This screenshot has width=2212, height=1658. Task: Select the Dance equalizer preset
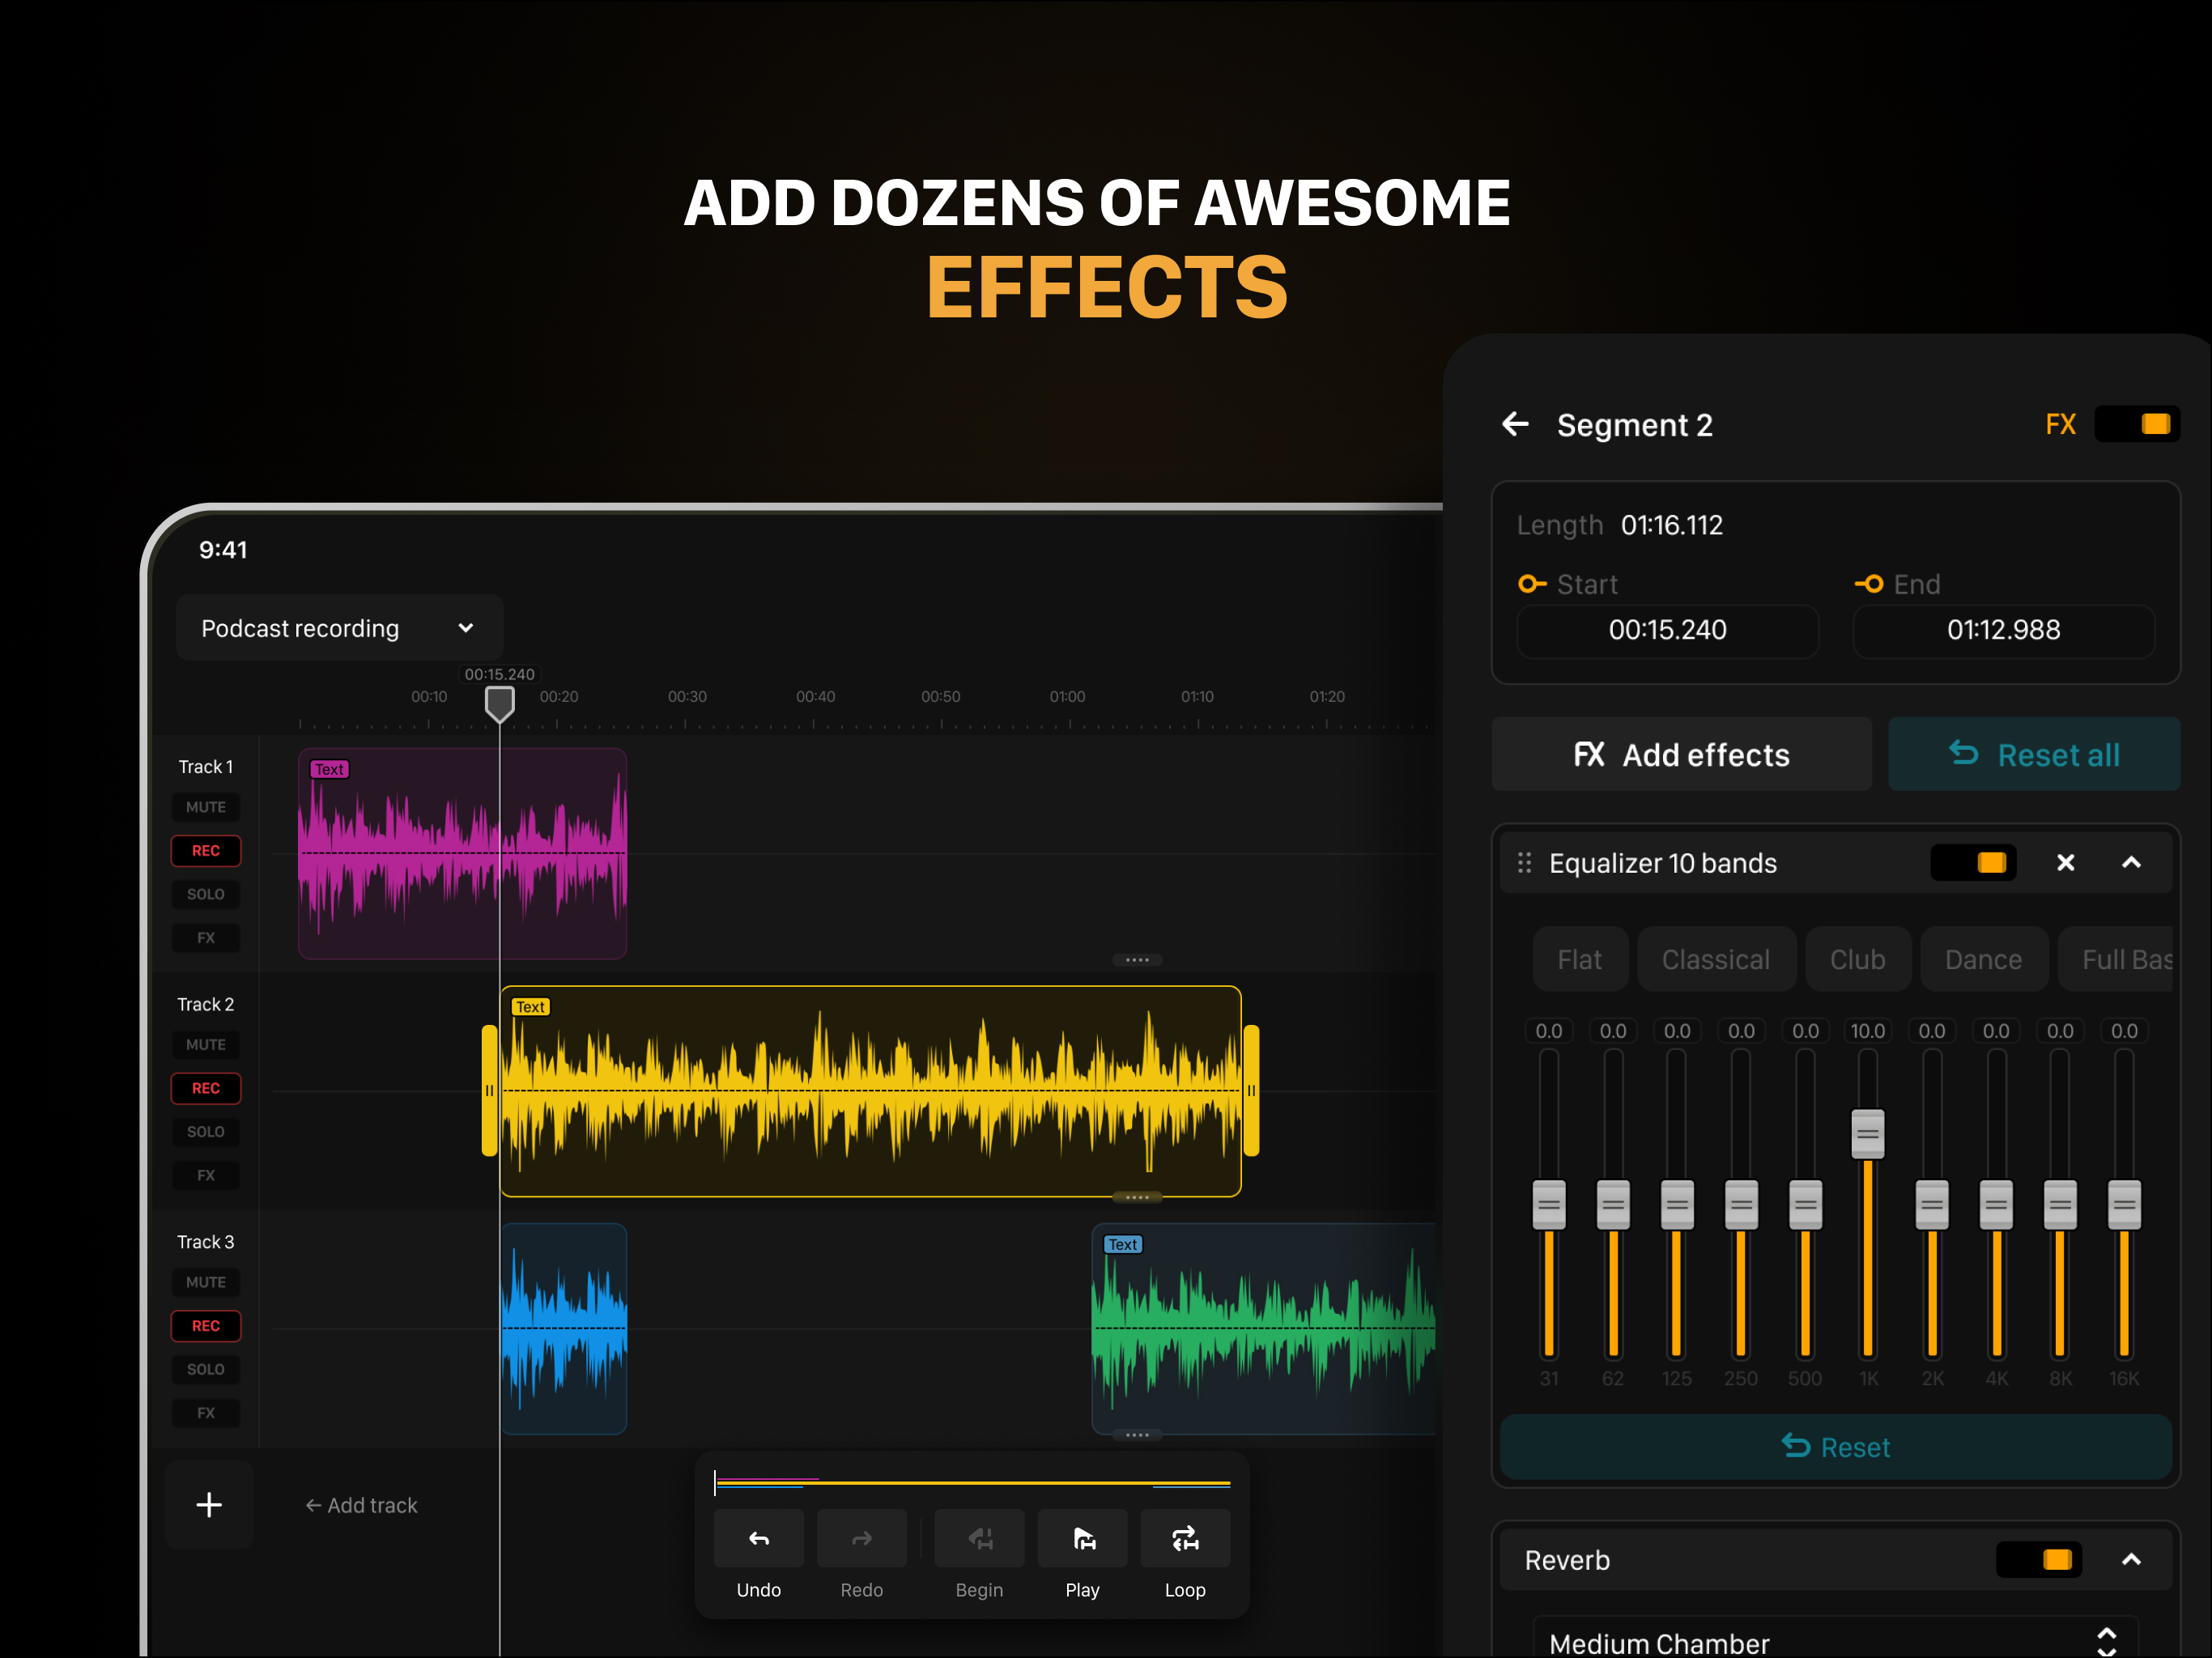click(1984, 959)
